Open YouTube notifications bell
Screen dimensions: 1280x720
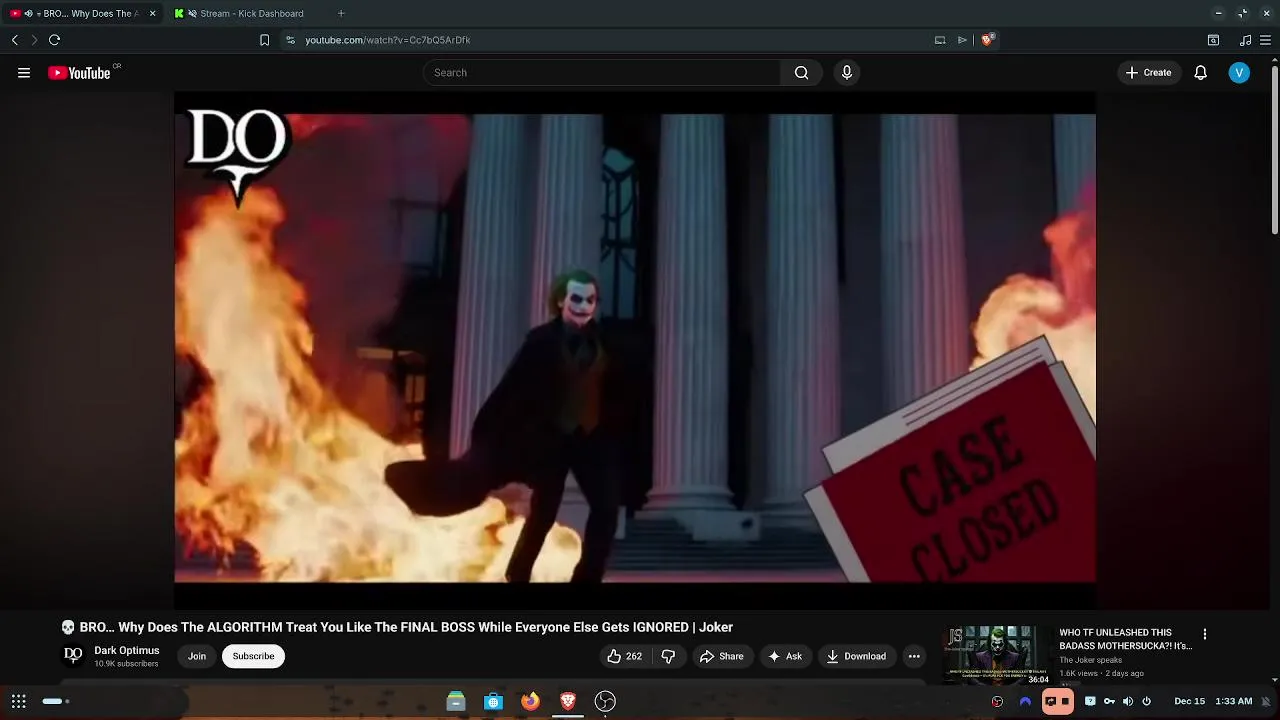pos(1200,73)
